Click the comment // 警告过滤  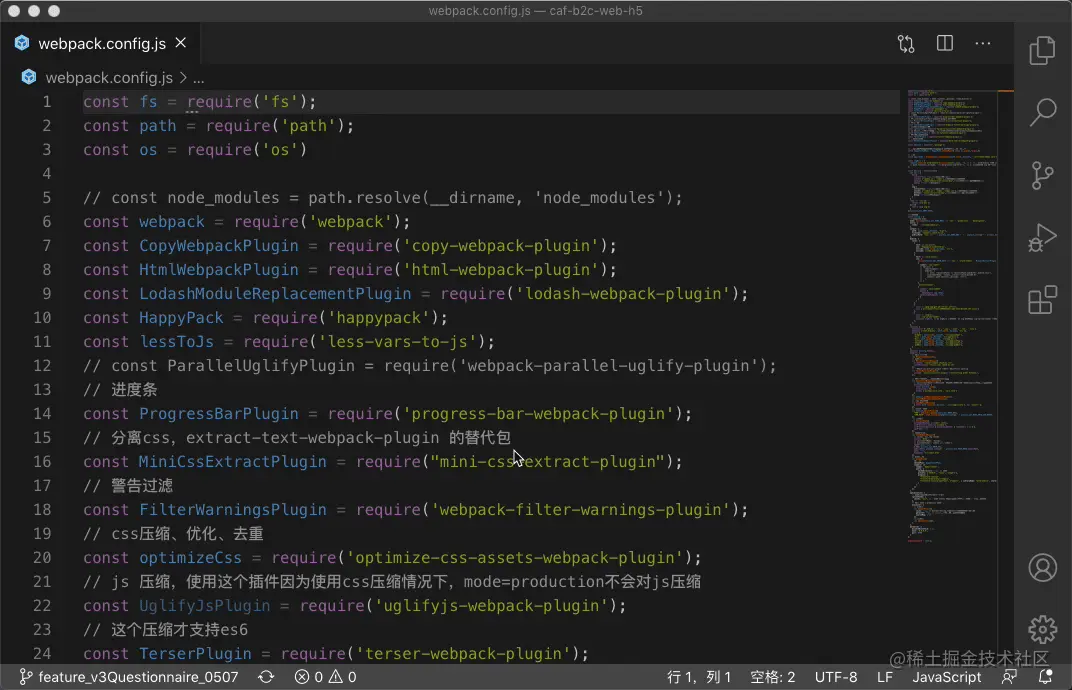coord(128,486)
